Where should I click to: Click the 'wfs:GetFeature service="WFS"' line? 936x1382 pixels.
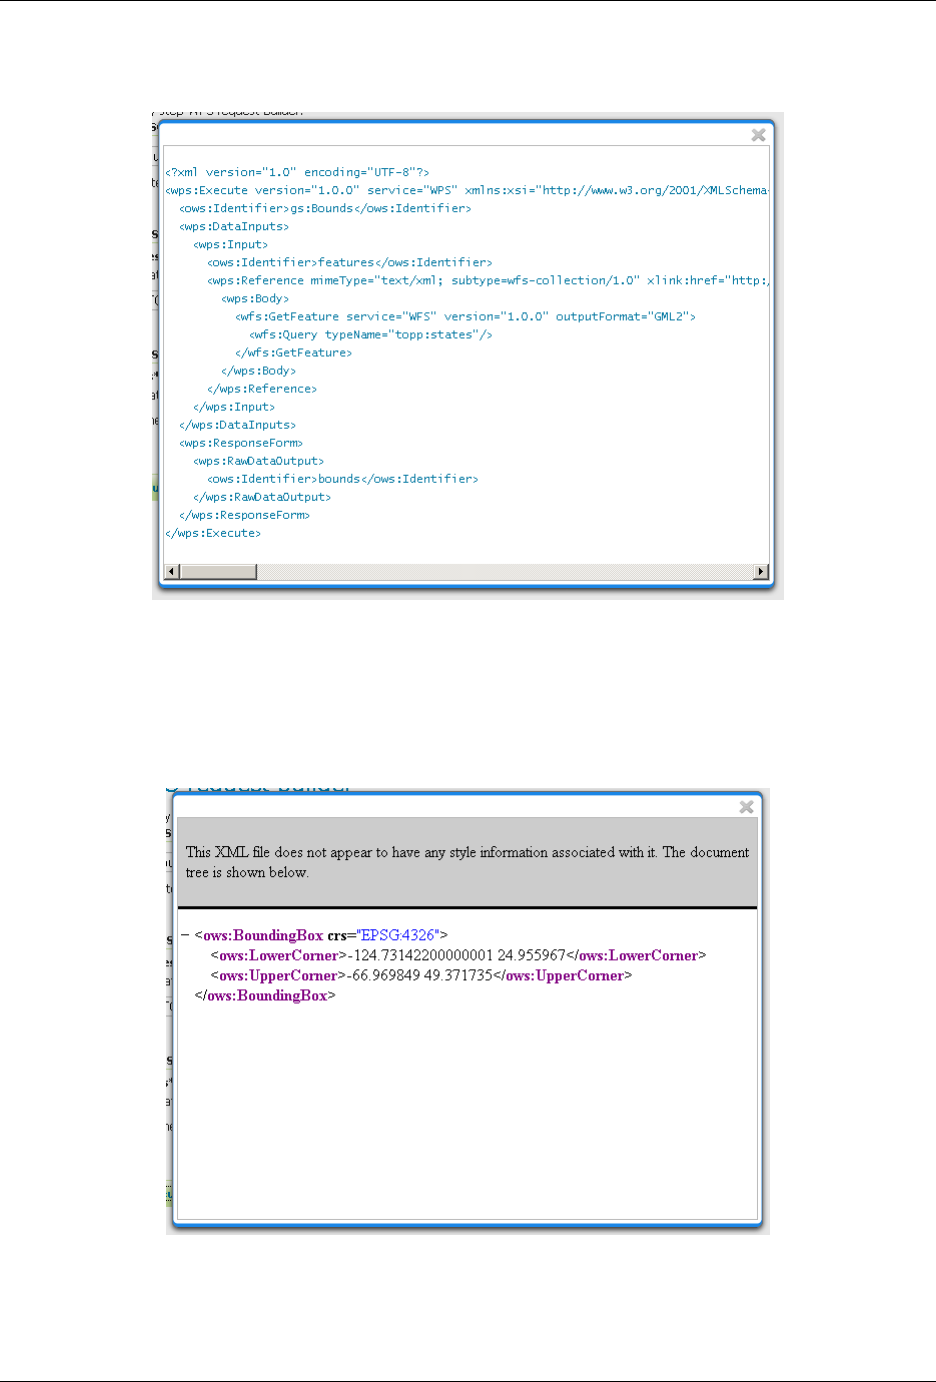(465, 316)
